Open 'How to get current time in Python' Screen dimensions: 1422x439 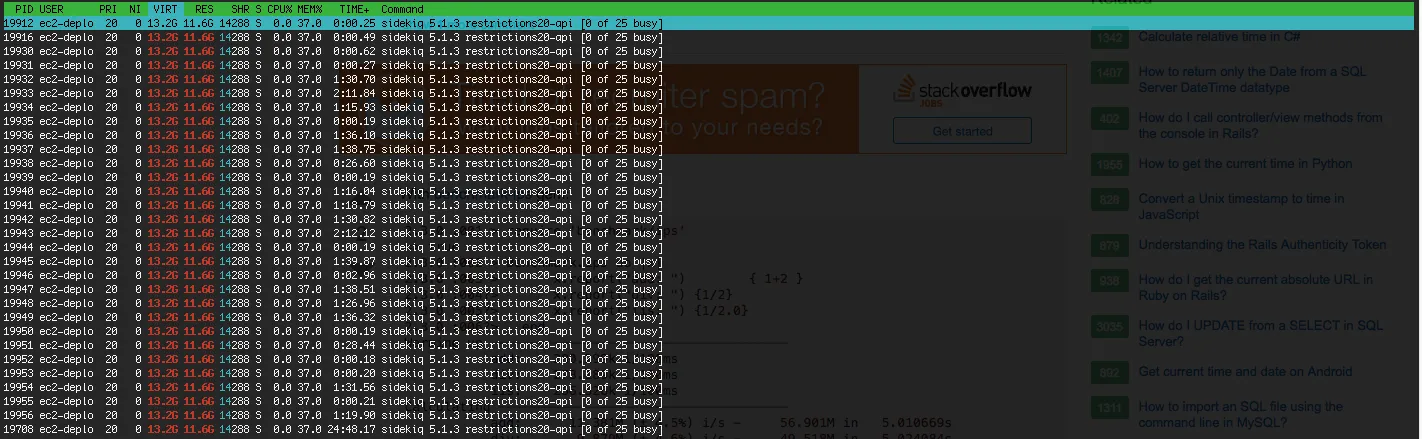pos(1245,164)
